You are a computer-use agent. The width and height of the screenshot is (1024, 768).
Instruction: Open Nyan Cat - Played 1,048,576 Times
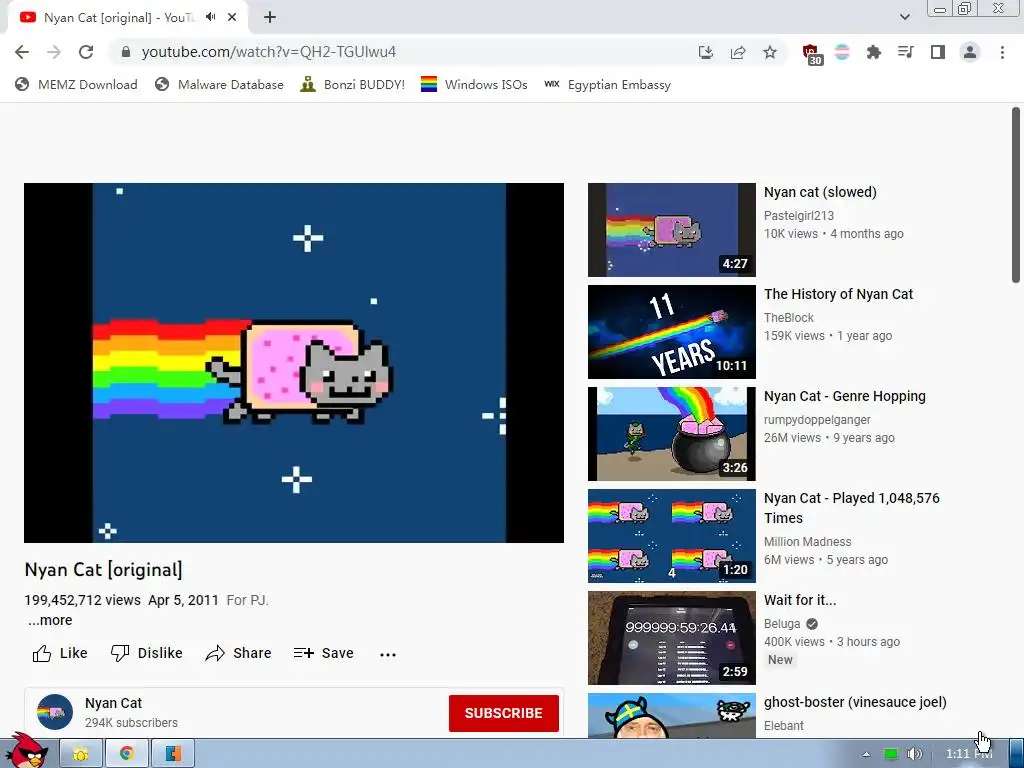[x=852, y=508]
